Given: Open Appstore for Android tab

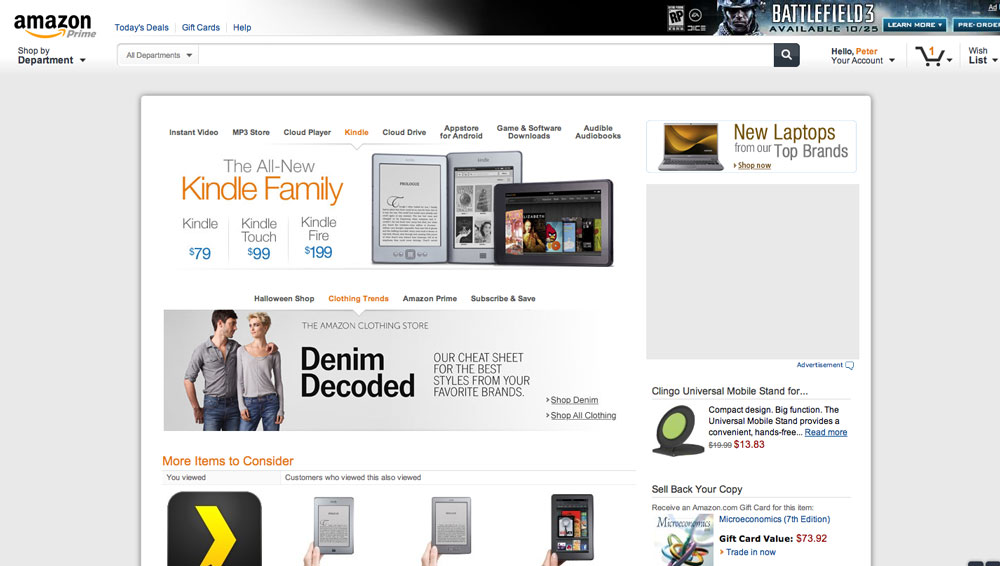Looking at the screenshot, I should pyautogui.click(x=461, y=132).
